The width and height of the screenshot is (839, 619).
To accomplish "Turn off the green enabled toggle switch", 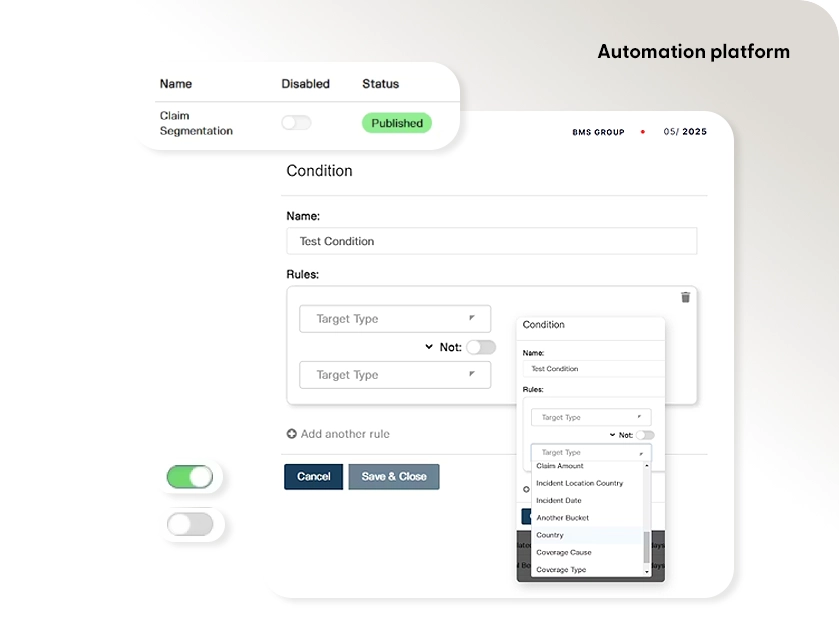I will (190, 477).
